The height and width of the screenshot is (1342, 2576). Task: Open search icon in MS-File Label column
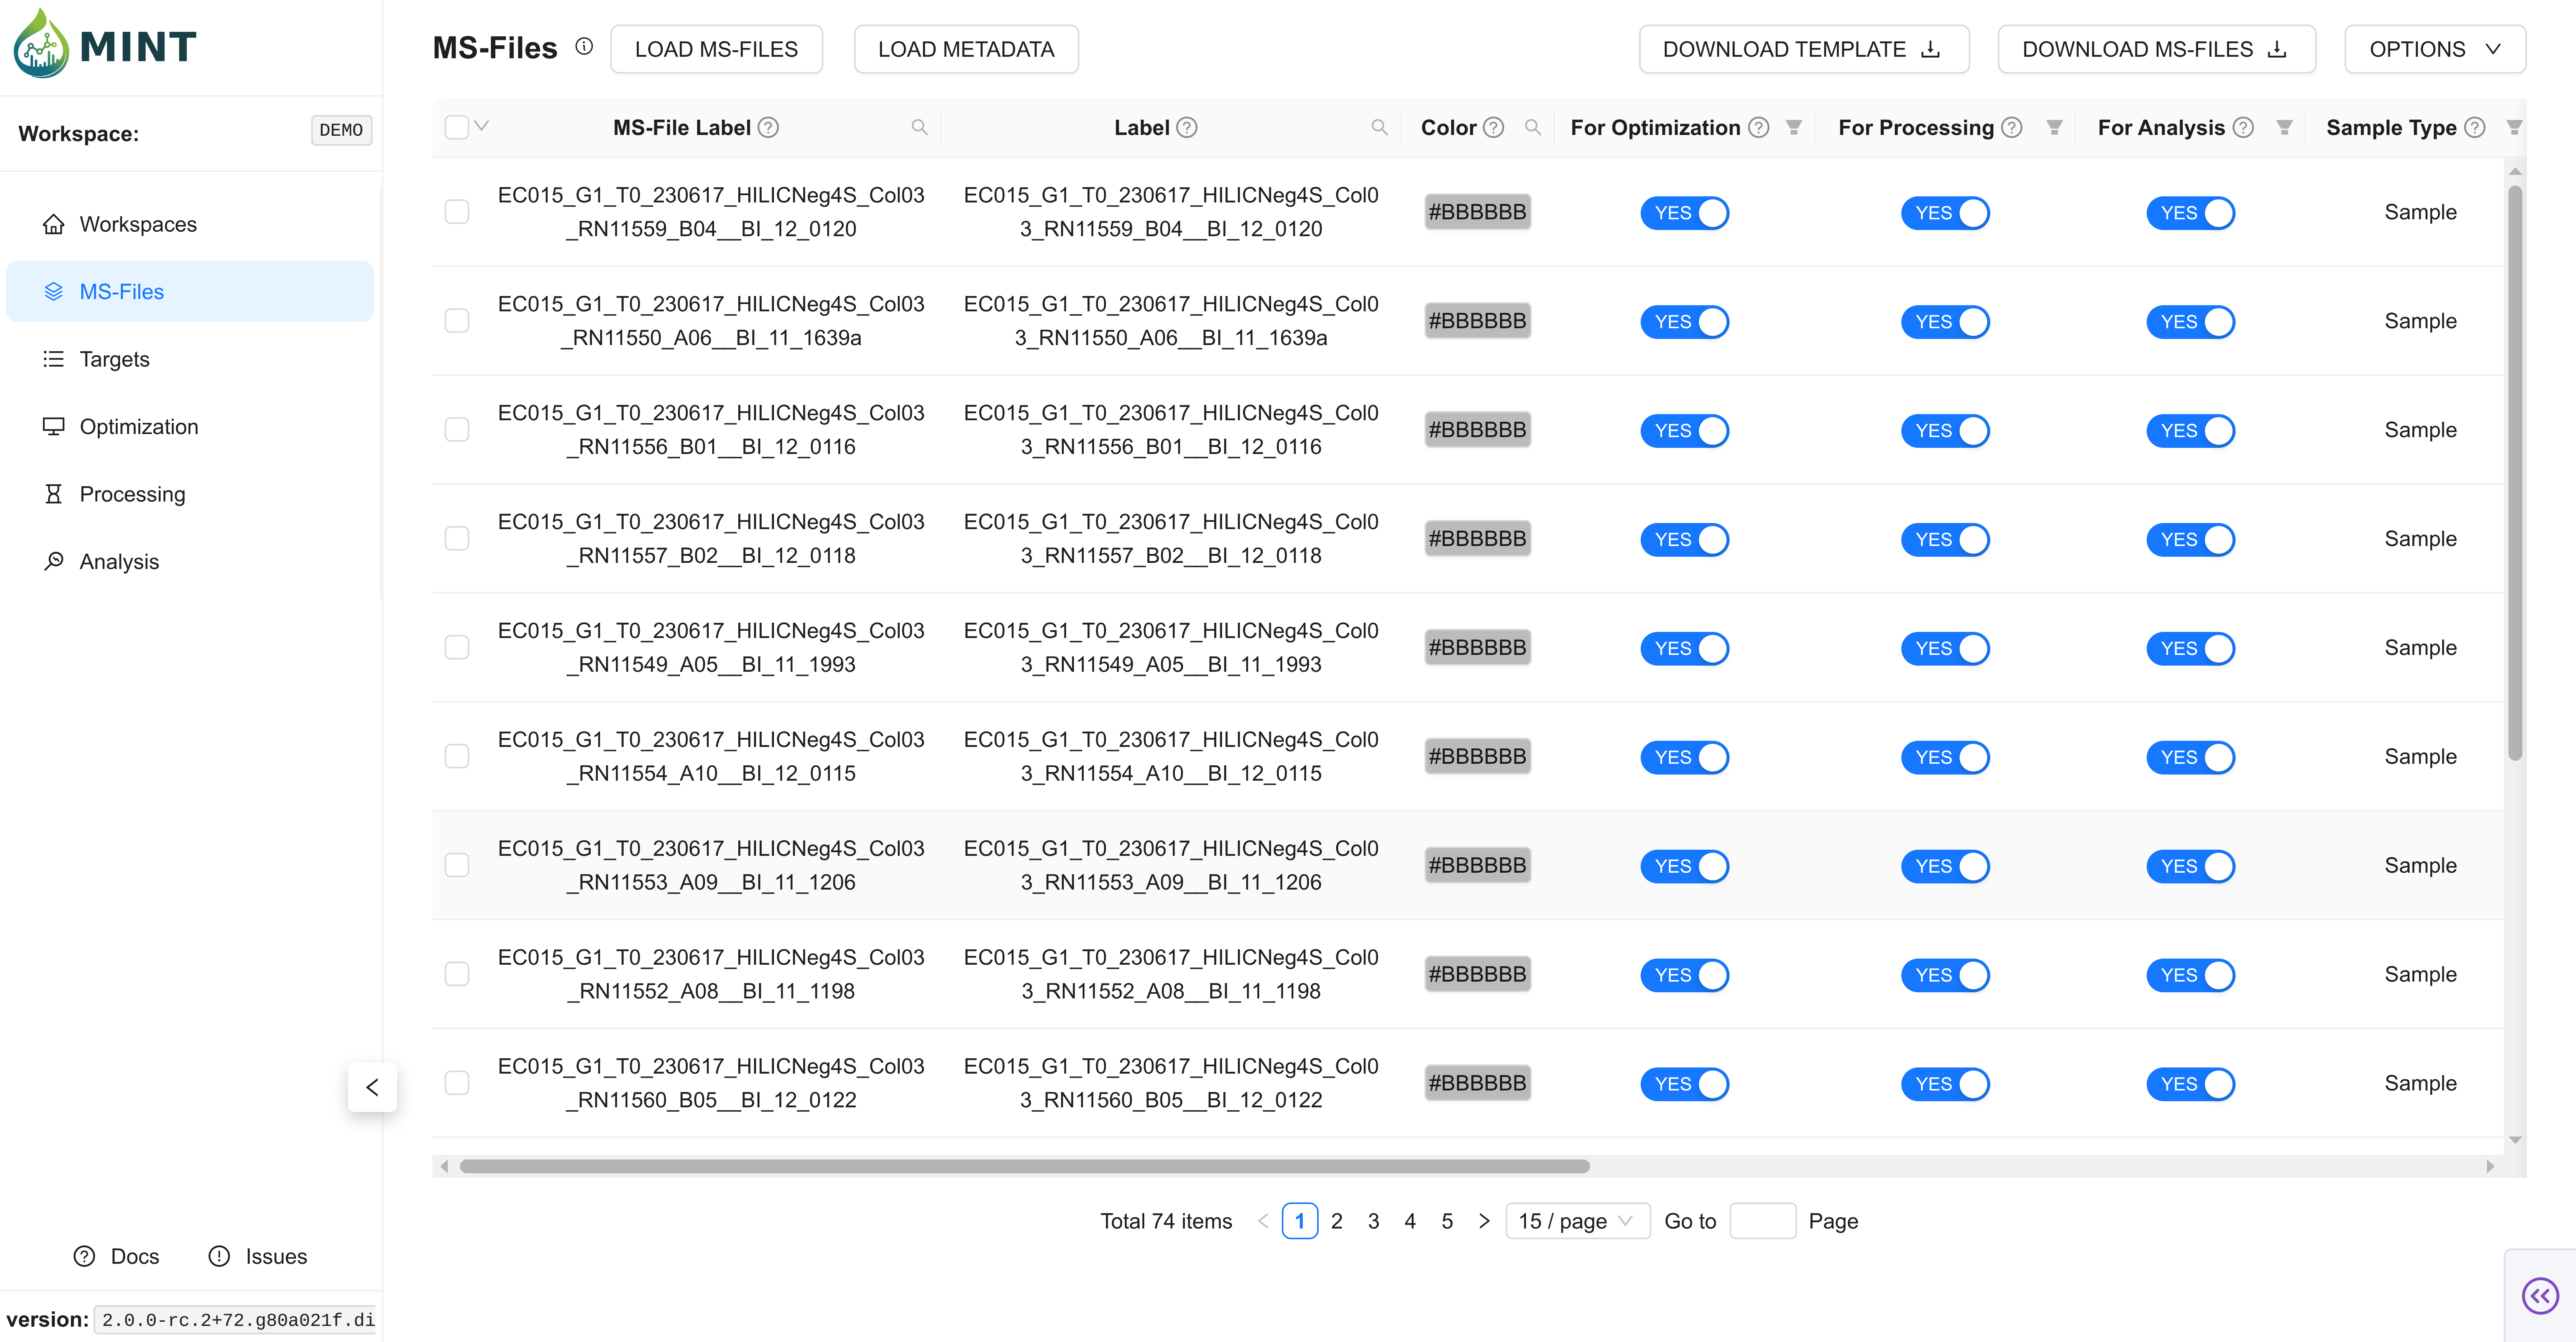[919, 127]
